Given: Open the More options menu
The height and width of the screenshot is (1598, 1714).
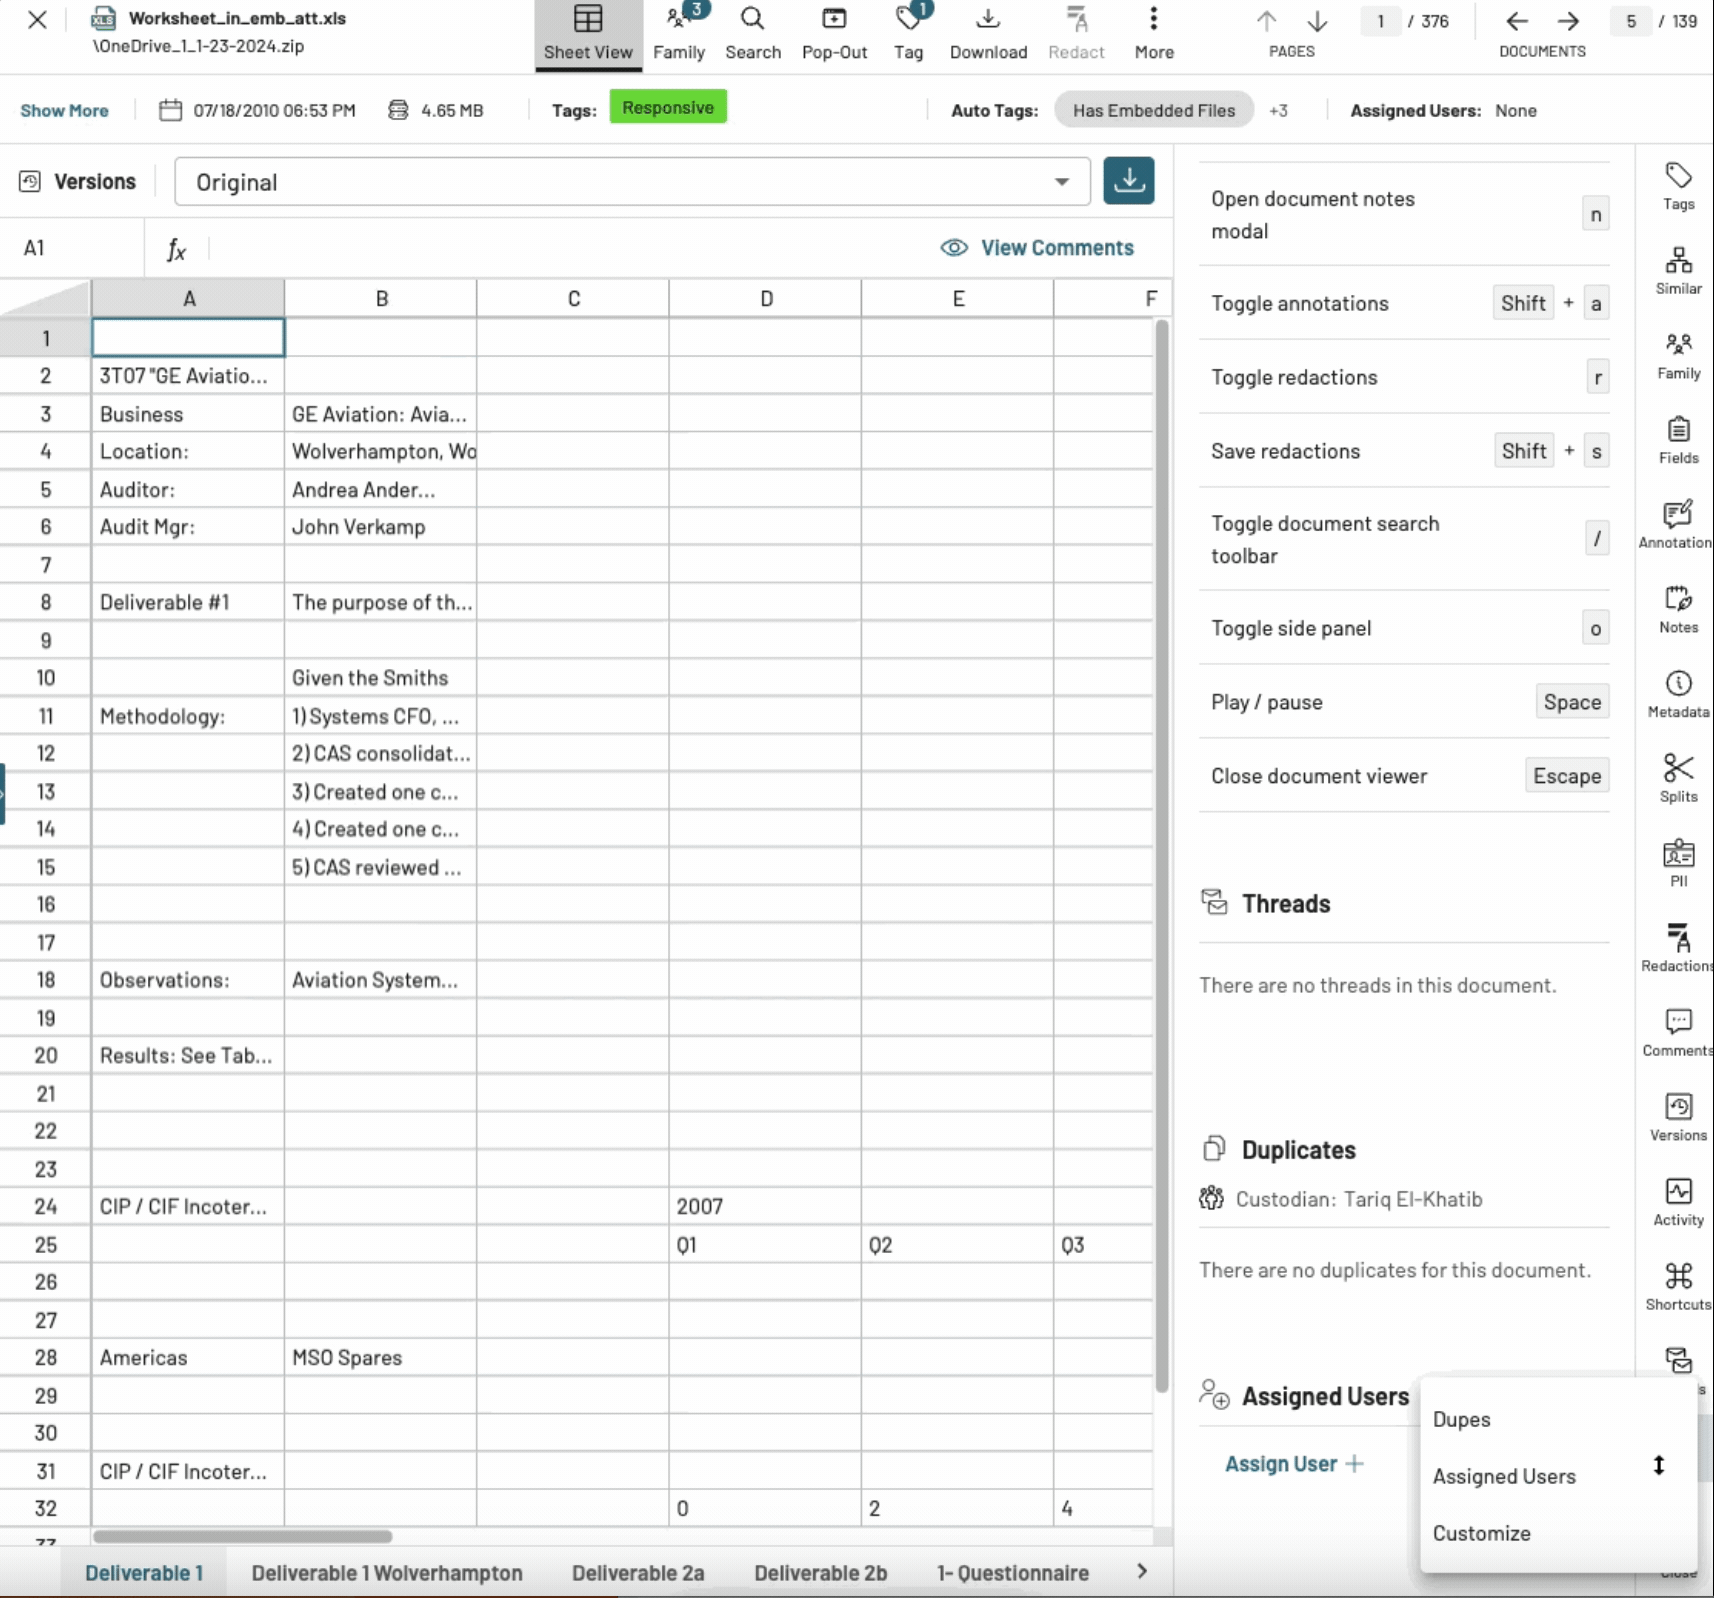Looking at the screenshot, I should 1154,34.
